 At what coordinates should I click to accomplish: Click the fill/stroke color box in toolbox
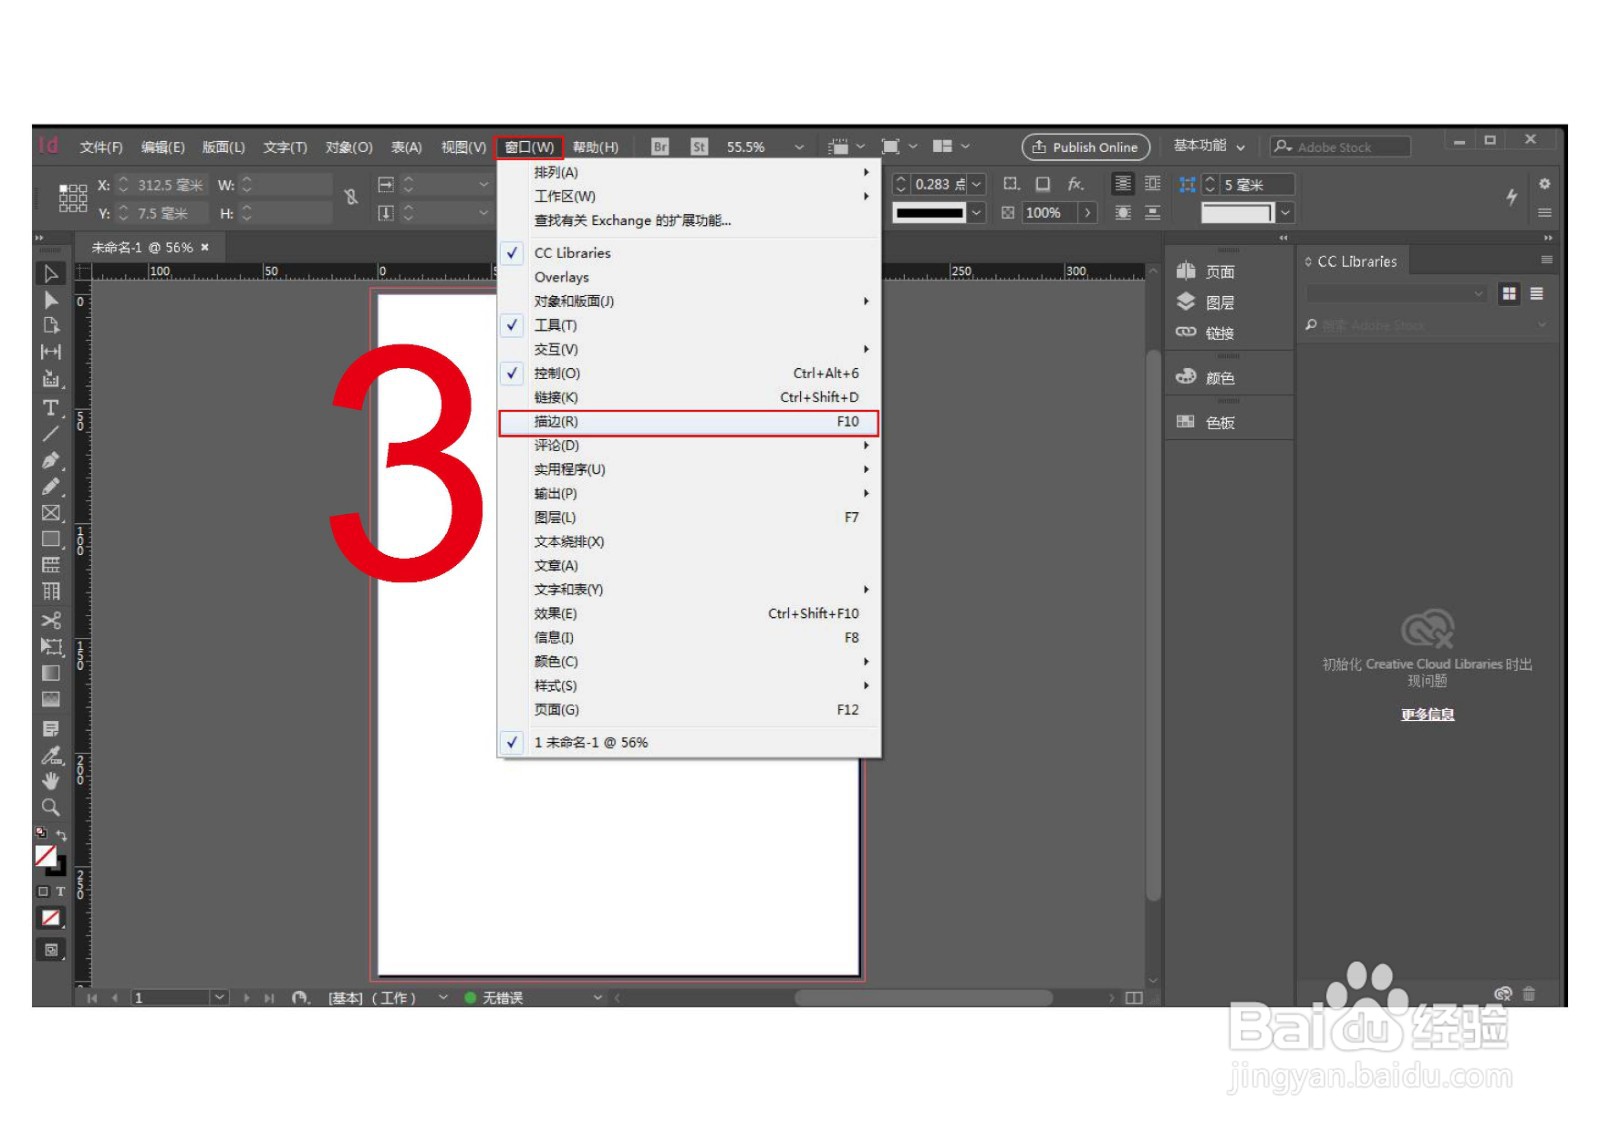(x=49, y=859)
